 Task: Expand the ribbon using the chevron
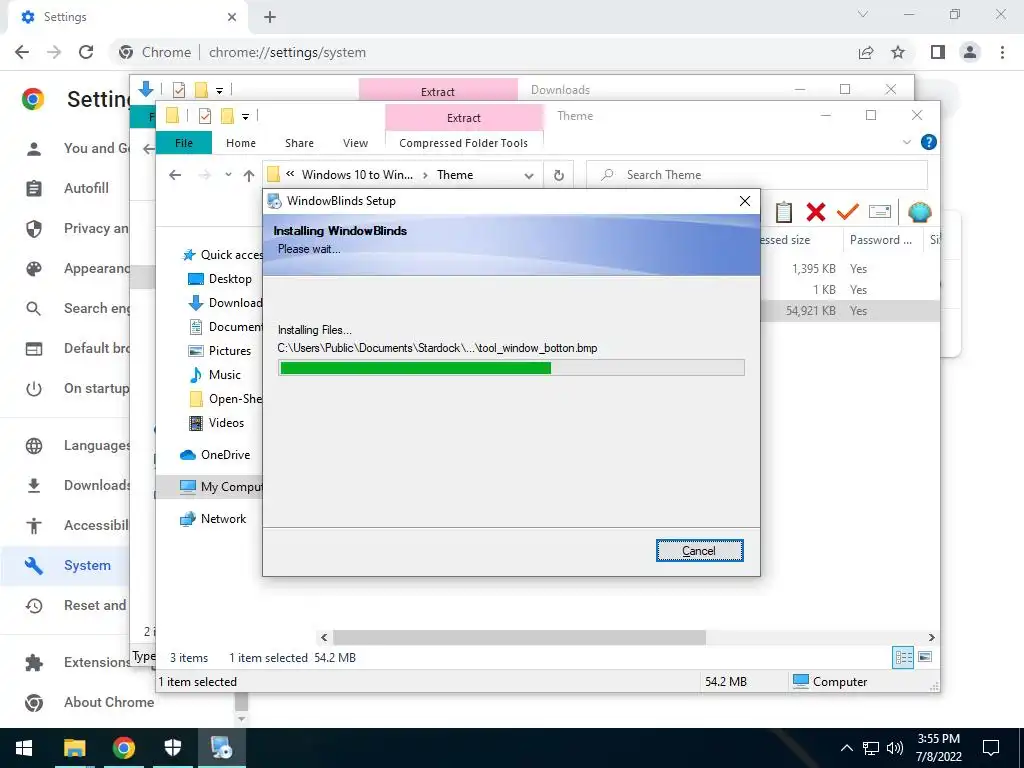pos(906,142)
